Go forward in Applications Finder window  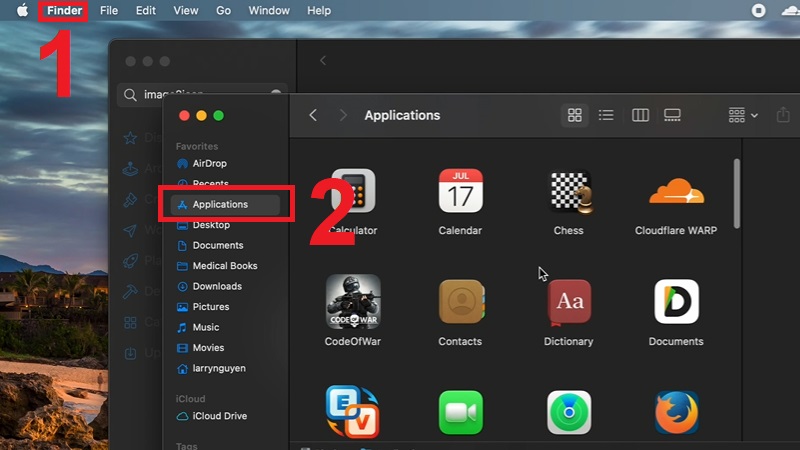343,115
